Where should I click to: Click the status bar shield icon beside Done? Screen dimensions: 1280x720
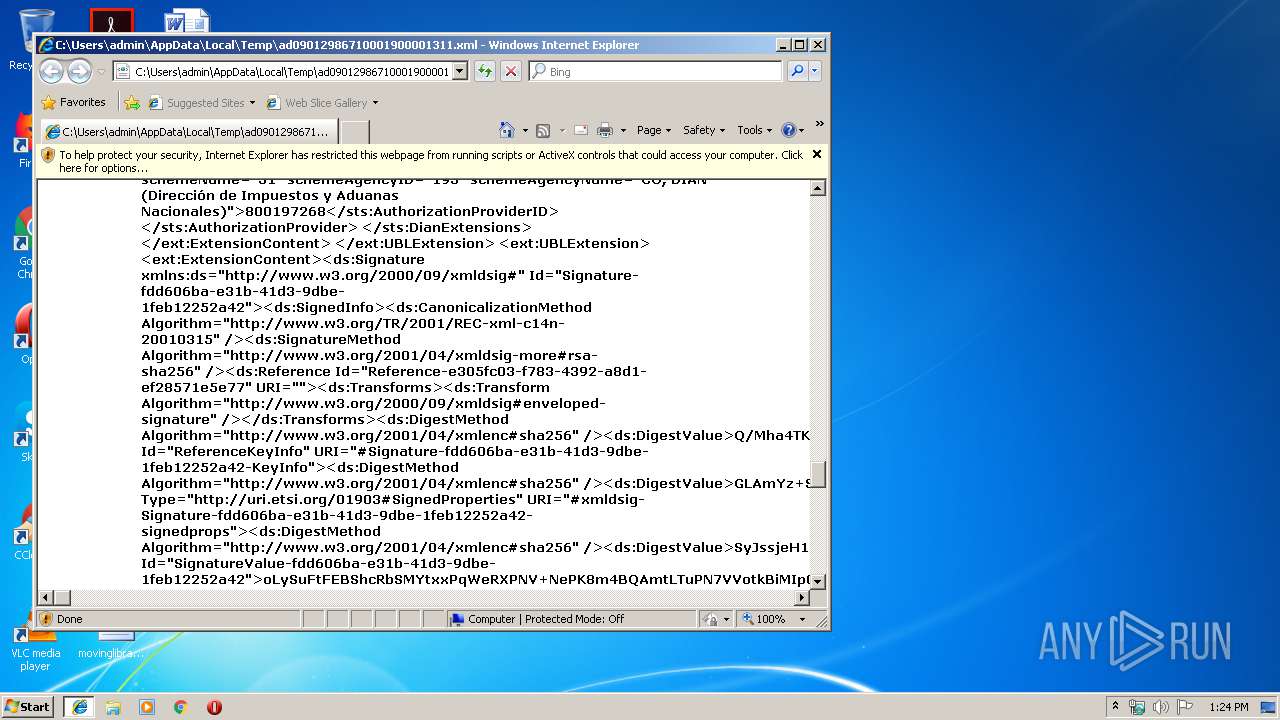(x=46, y=619)
